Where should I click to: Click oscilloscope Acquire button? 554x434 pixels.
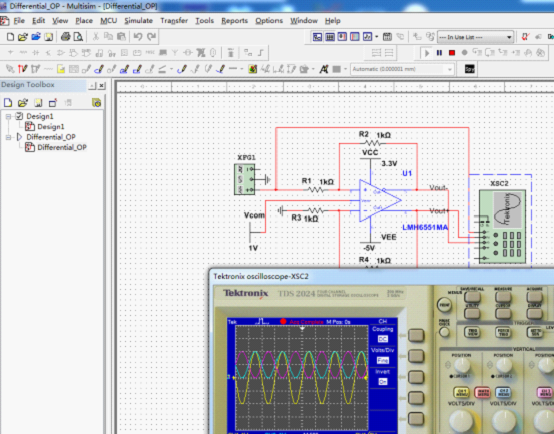pos(534,297)
